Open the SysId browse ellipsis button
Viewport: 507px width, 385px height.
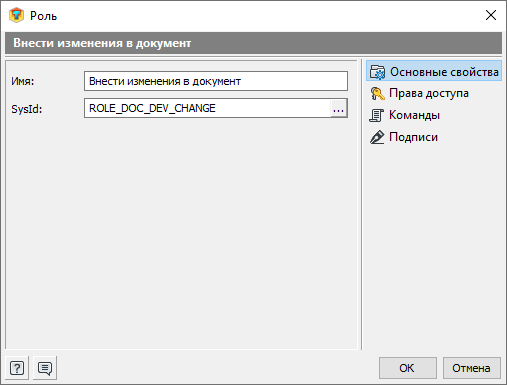[x=338, y=108]
